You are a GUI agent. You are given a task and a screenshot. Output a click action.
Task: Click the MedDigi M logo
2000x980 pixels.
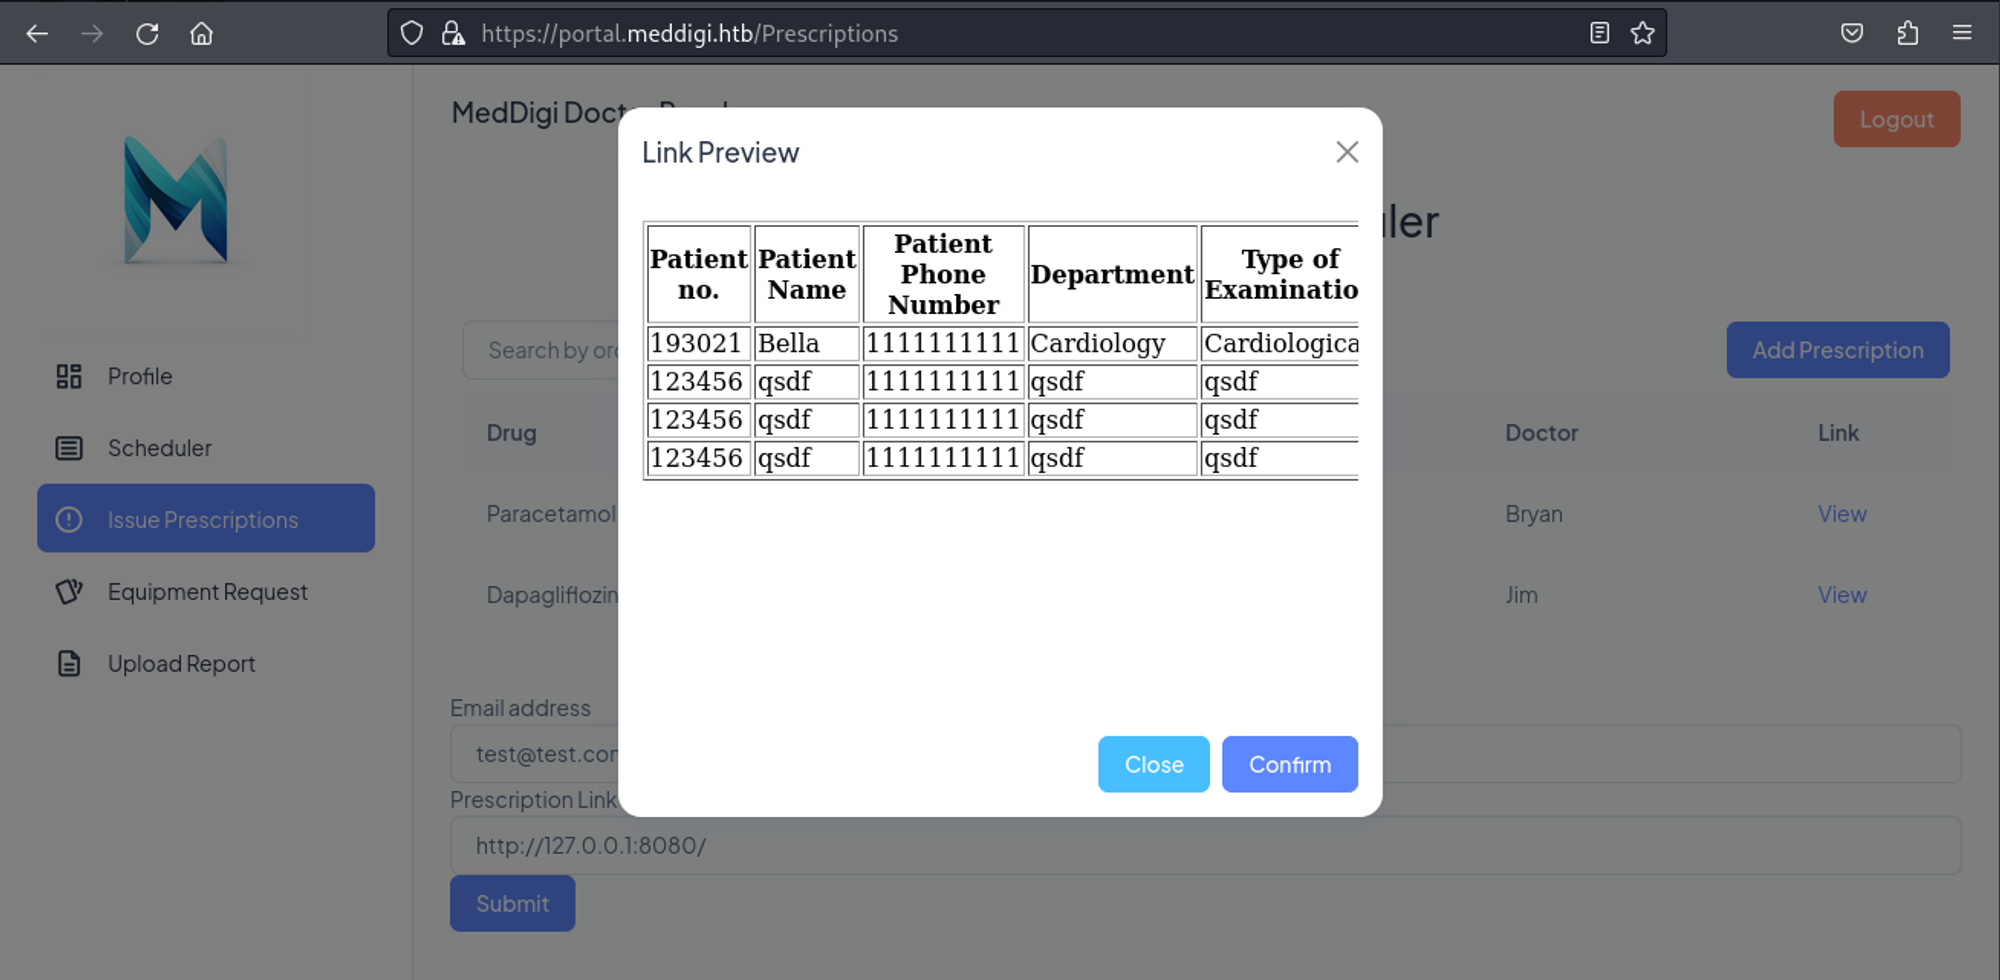pos(176,200)
